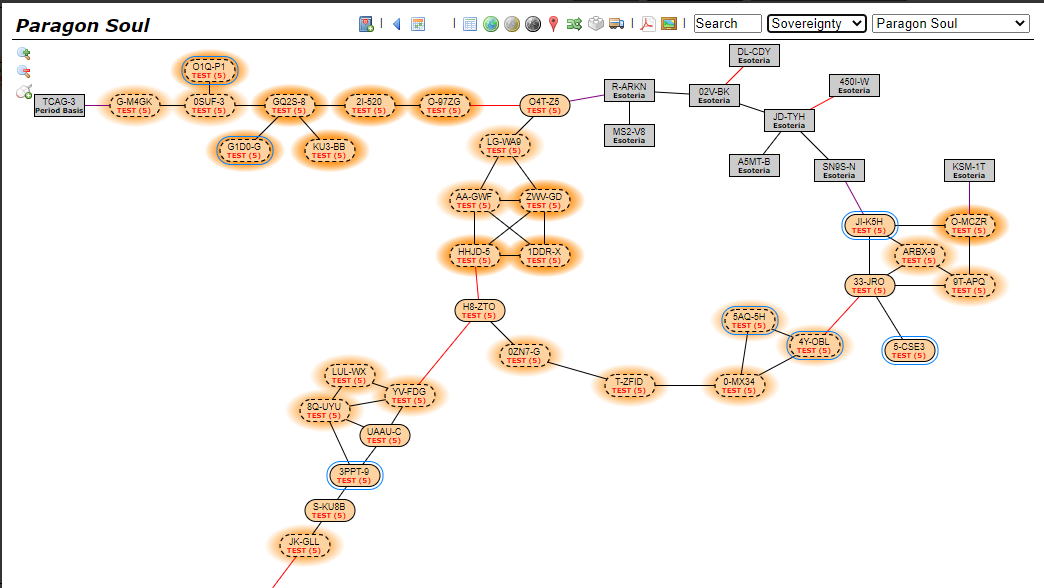Viewport: 1044px width, 588px height.
Task: Open the Sovereignty filter dropdown
Action: tap(817, 23)
